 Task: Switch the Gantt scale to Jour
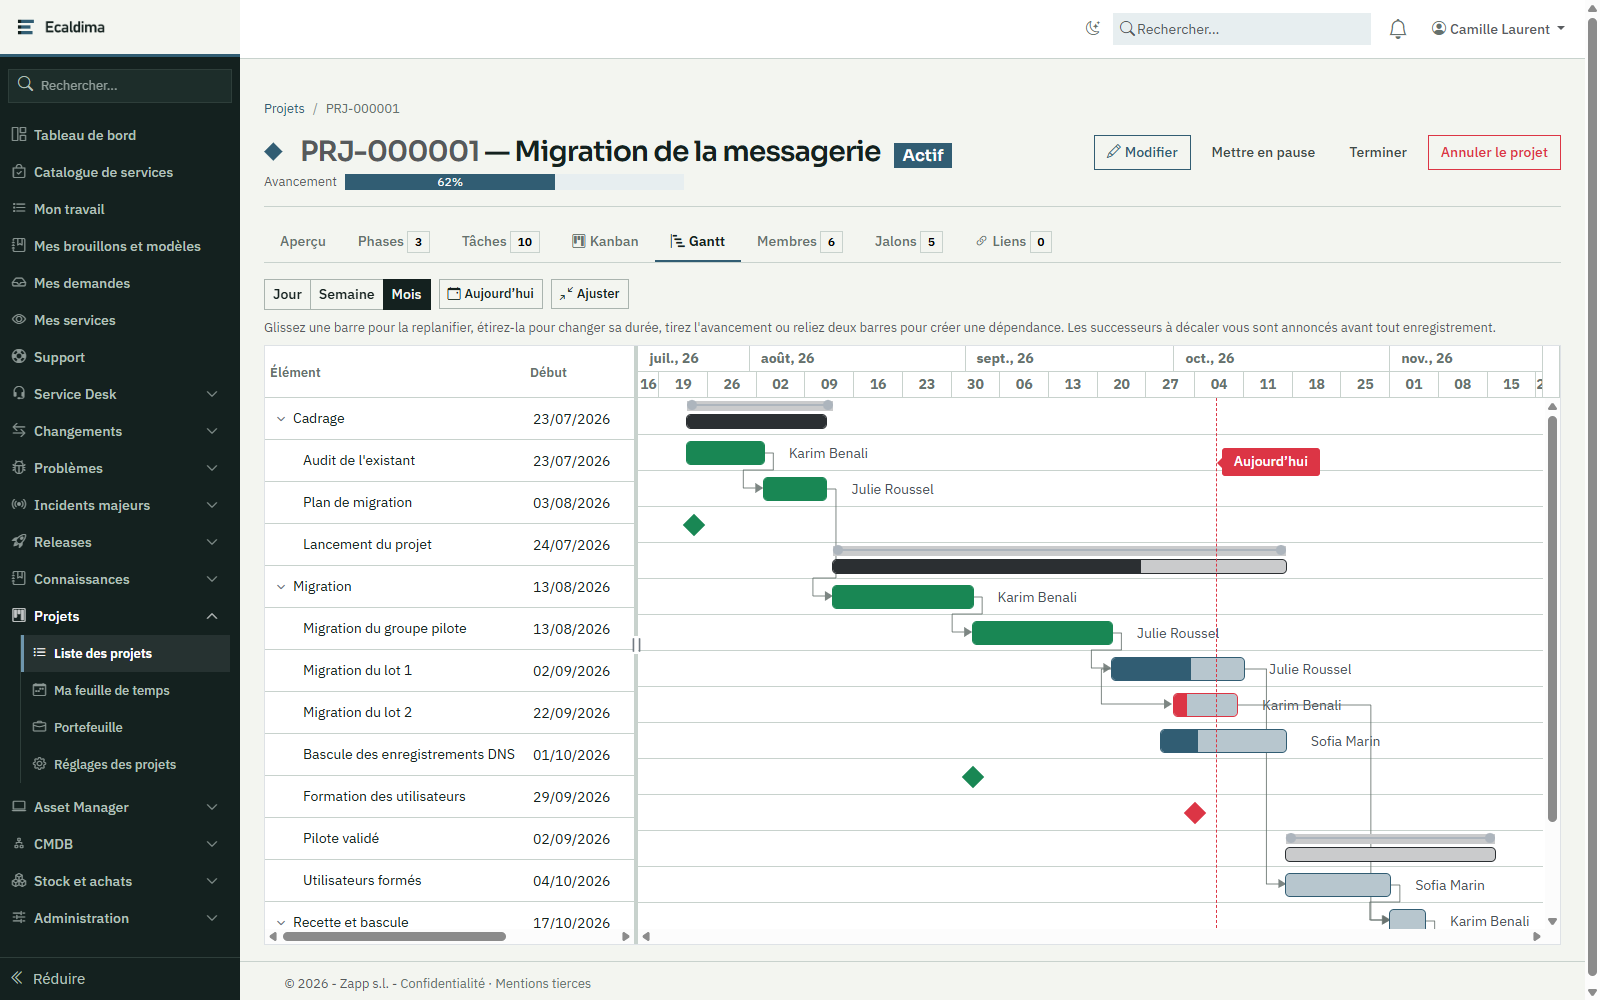coord(287,294)
